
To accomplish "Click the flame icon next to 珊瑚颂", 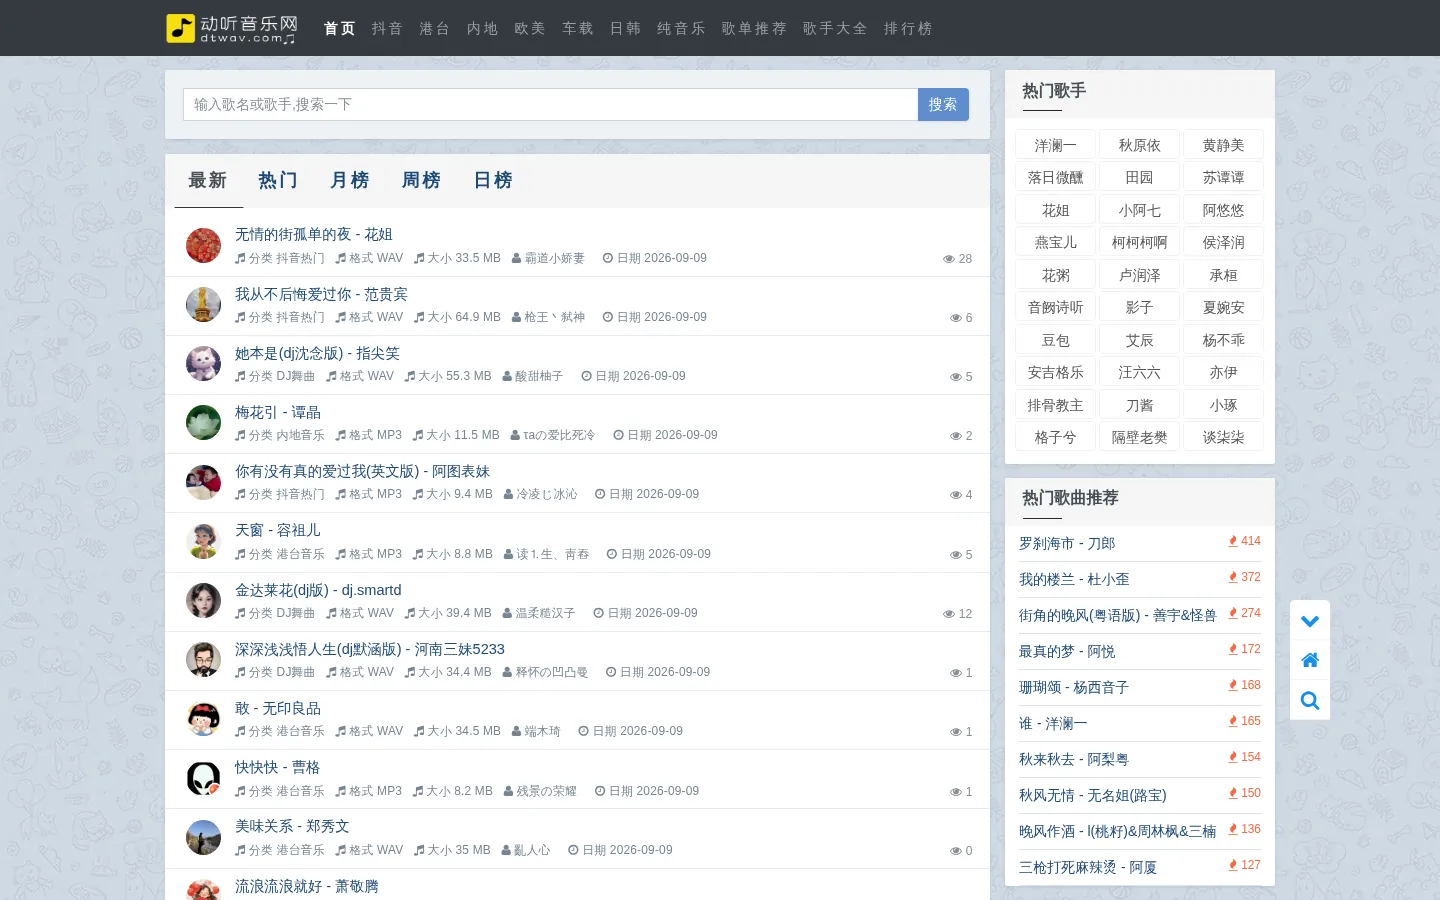I will pos(1233,685).
